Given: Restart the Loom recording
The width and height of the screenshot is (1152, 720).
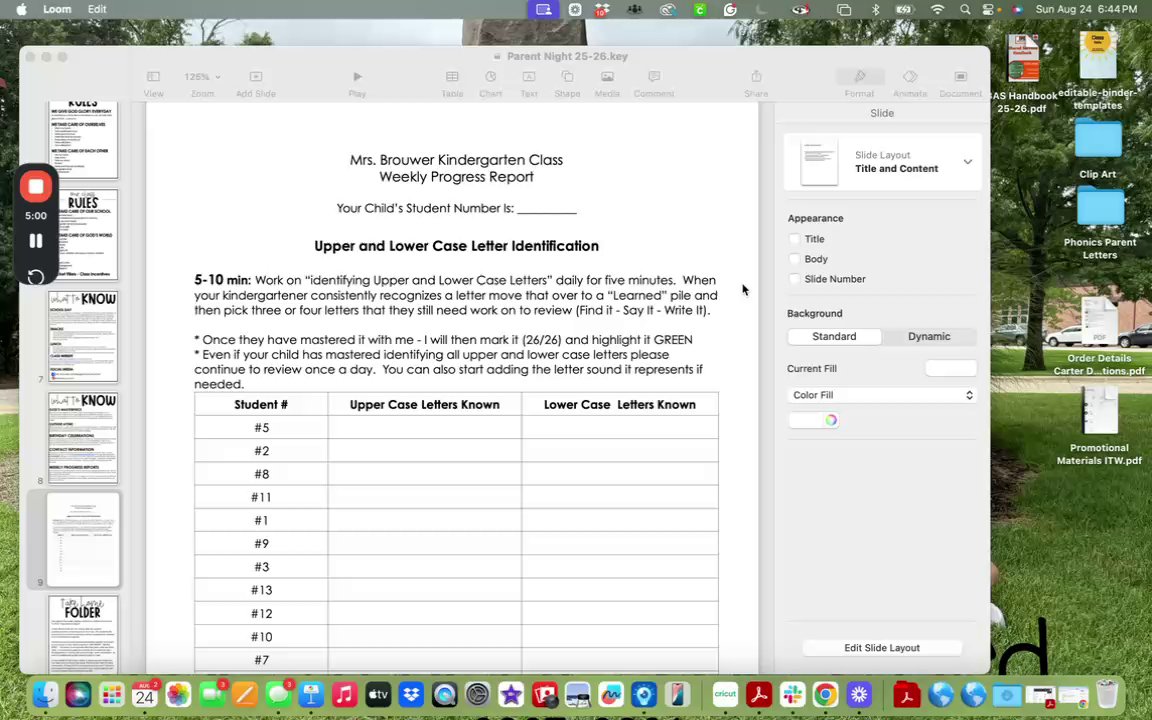Looking at the screenshot, I should [x=35, y=276].
